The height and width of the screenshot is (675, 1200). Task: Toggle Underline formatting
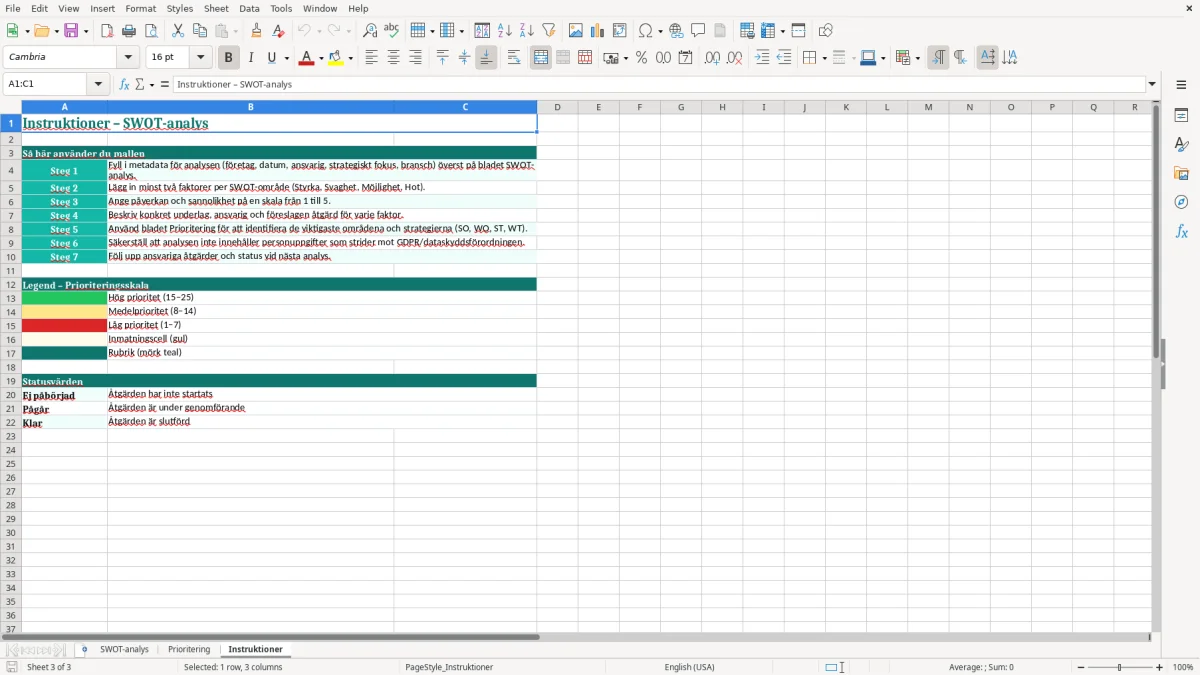click(x=271, y=58)
